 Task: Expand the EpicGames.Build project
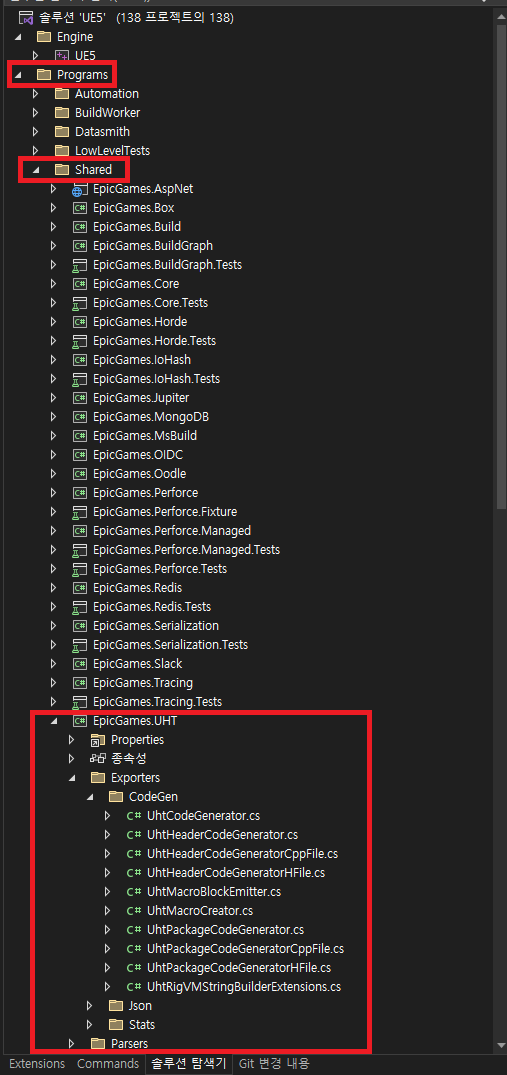(x=53, y=226)
